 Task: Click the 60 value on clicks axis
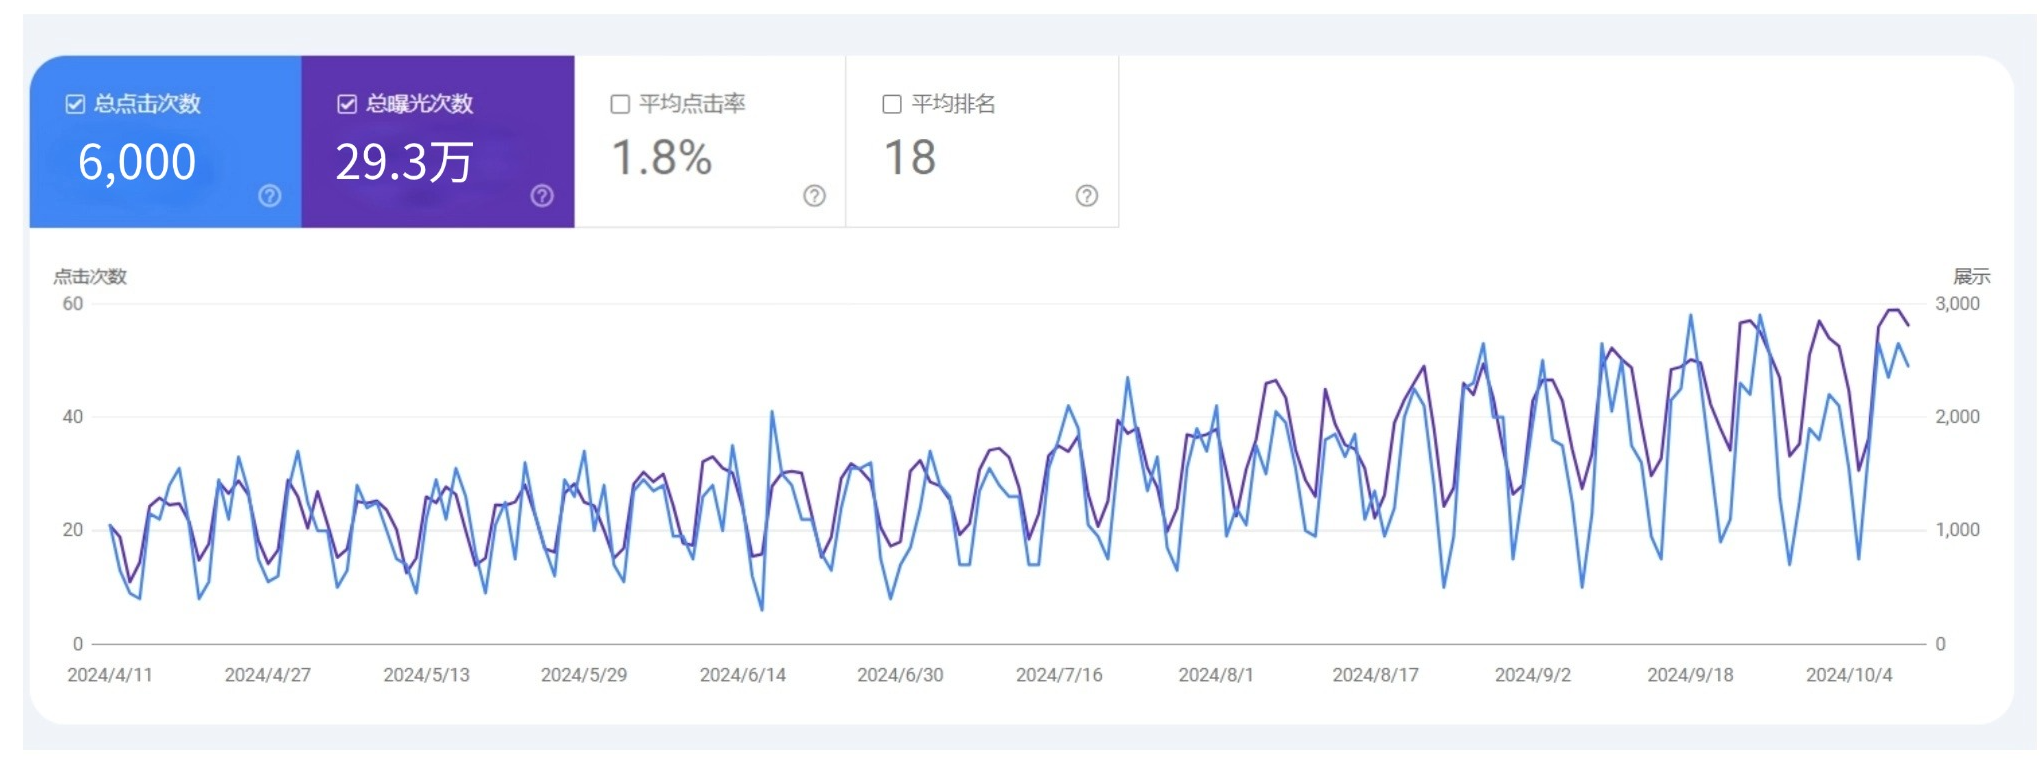pyautogui.click(x=73, y=304)
